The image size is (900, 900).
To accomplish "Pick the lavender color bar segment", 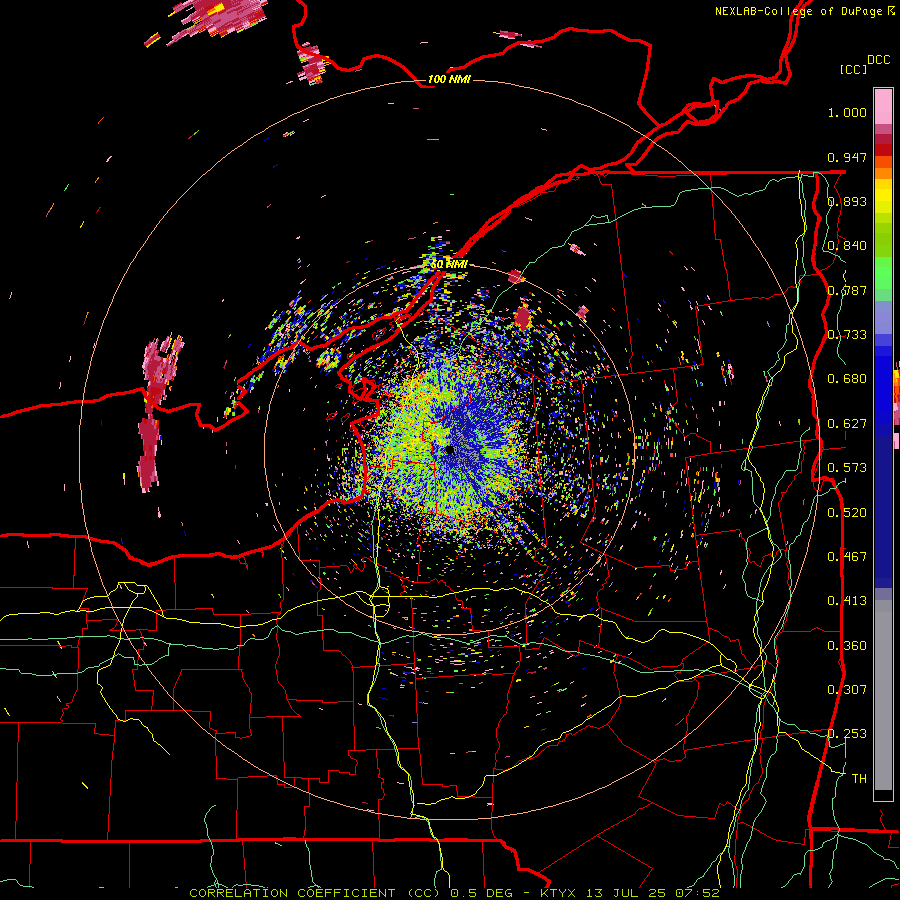I will tap(883, 317).
